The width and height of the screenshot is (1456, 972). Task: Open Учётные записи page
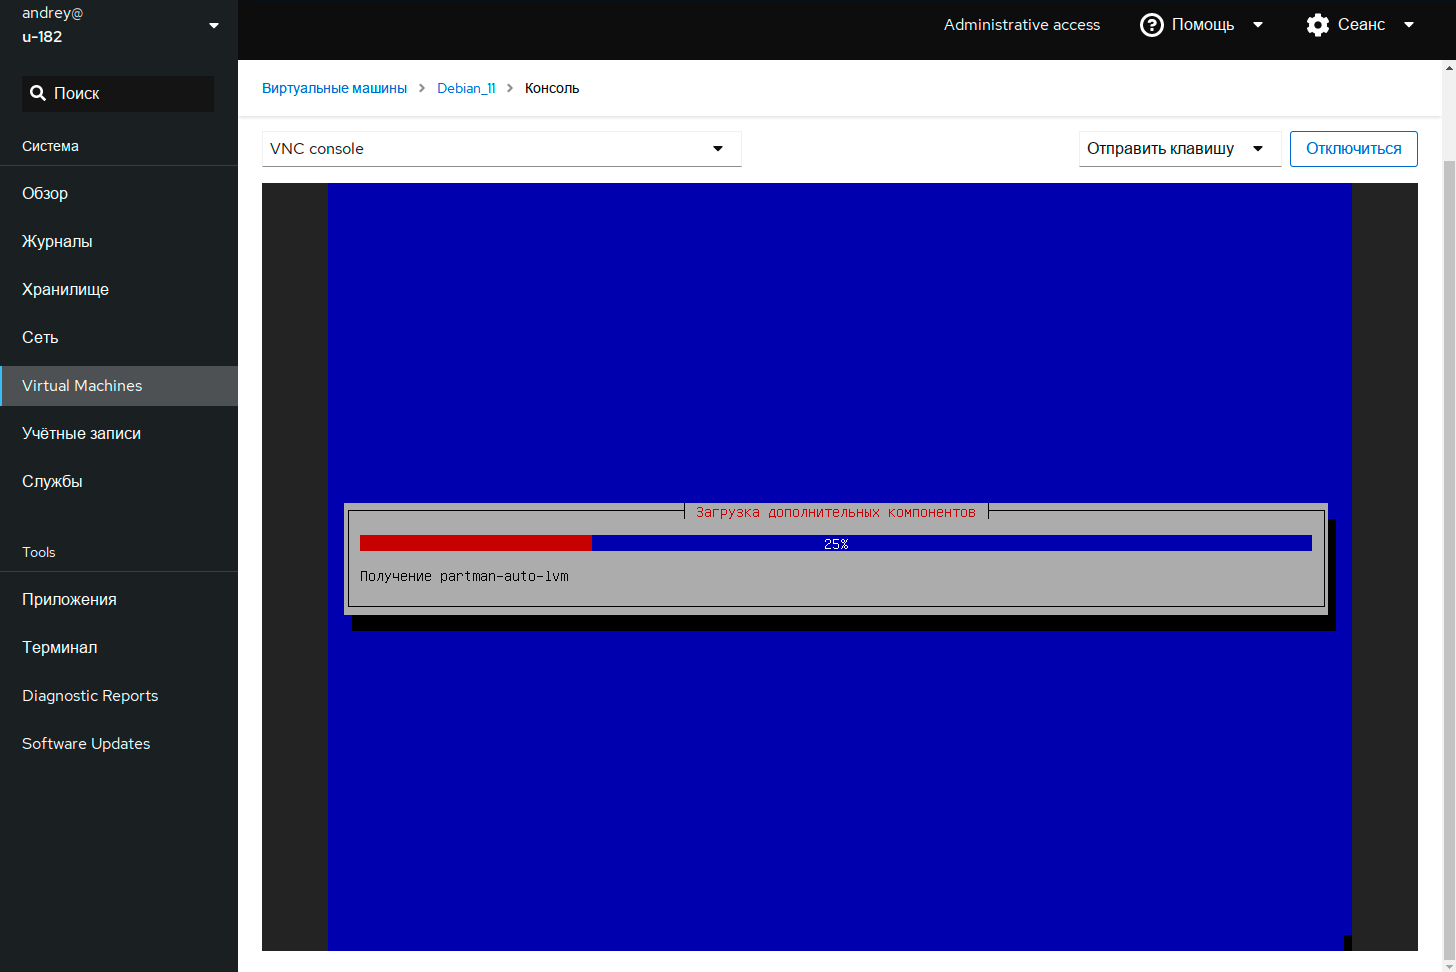[x=81, y=433]
